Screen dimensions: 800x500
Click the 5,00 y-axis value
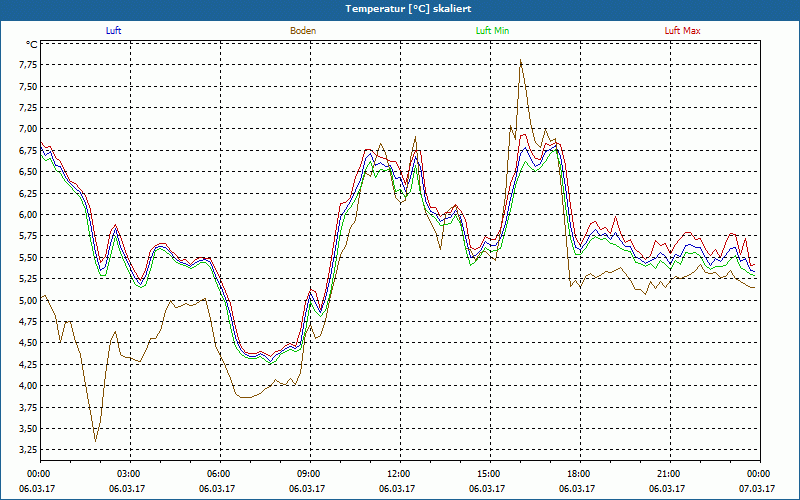[x=28, y=300]
